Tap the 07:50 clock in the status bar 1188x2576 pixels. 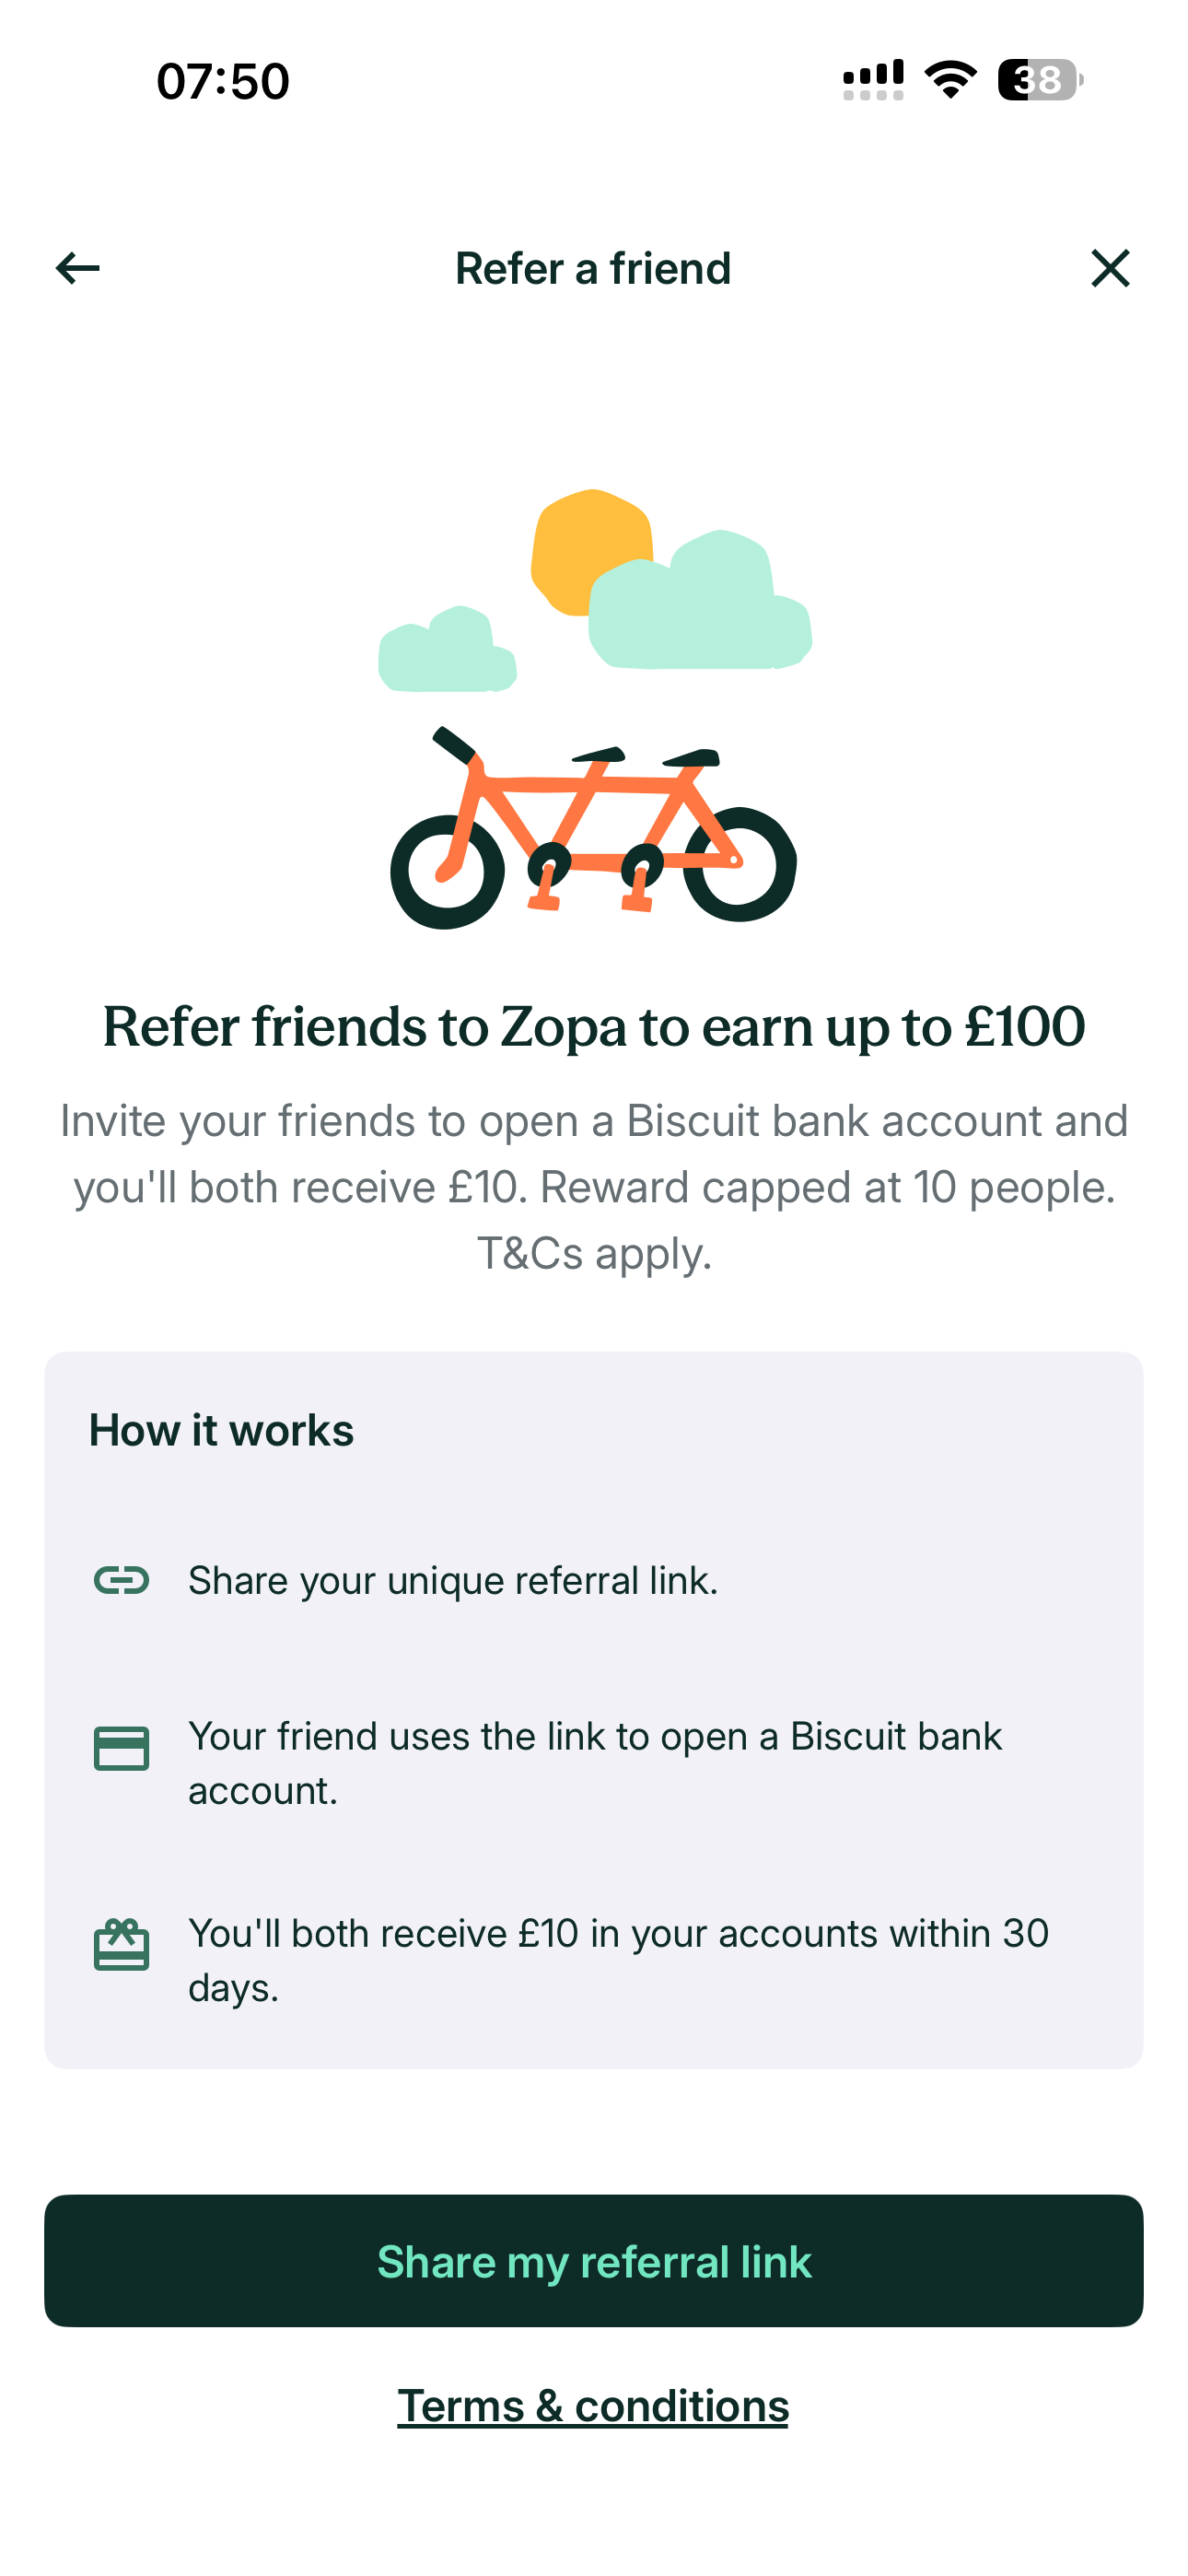223,81
